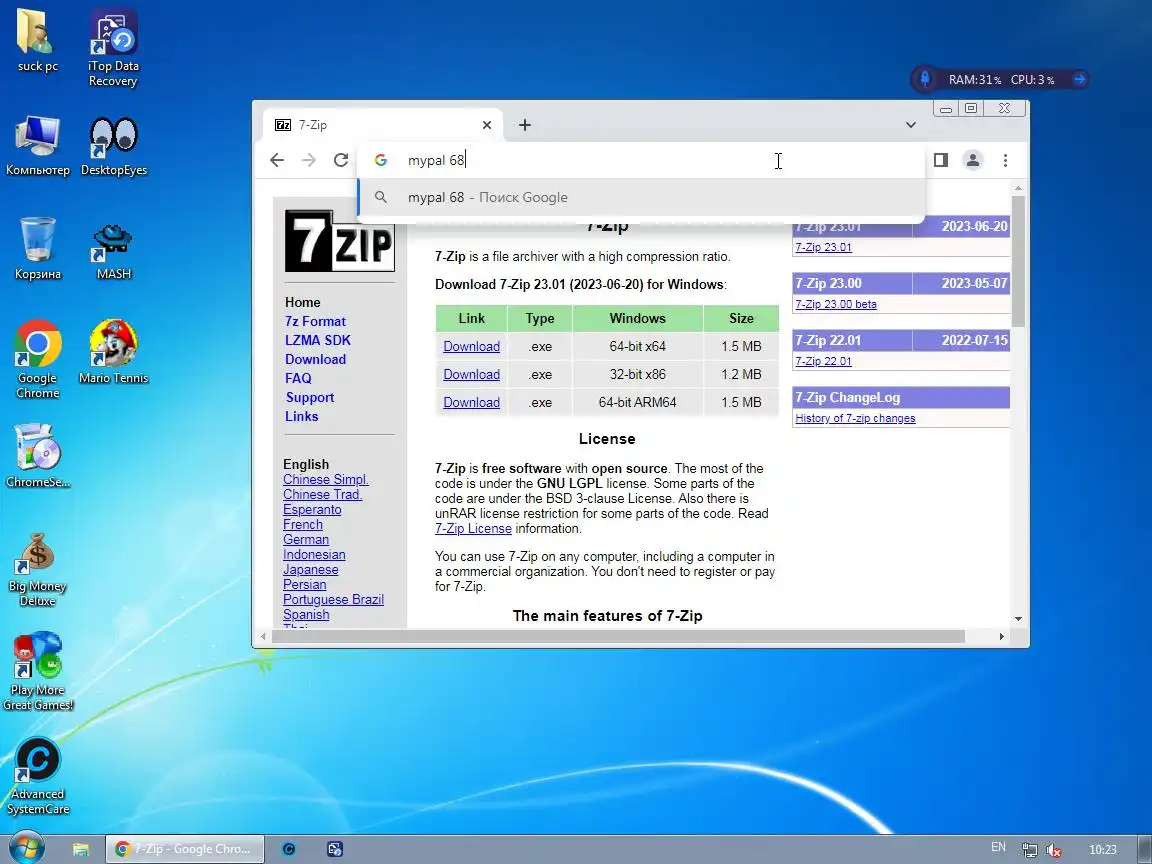Open the LZMA SDK sidebar link
This screenshot has height=864, width=1152.
pyautogui.click(x=318, y=340)
